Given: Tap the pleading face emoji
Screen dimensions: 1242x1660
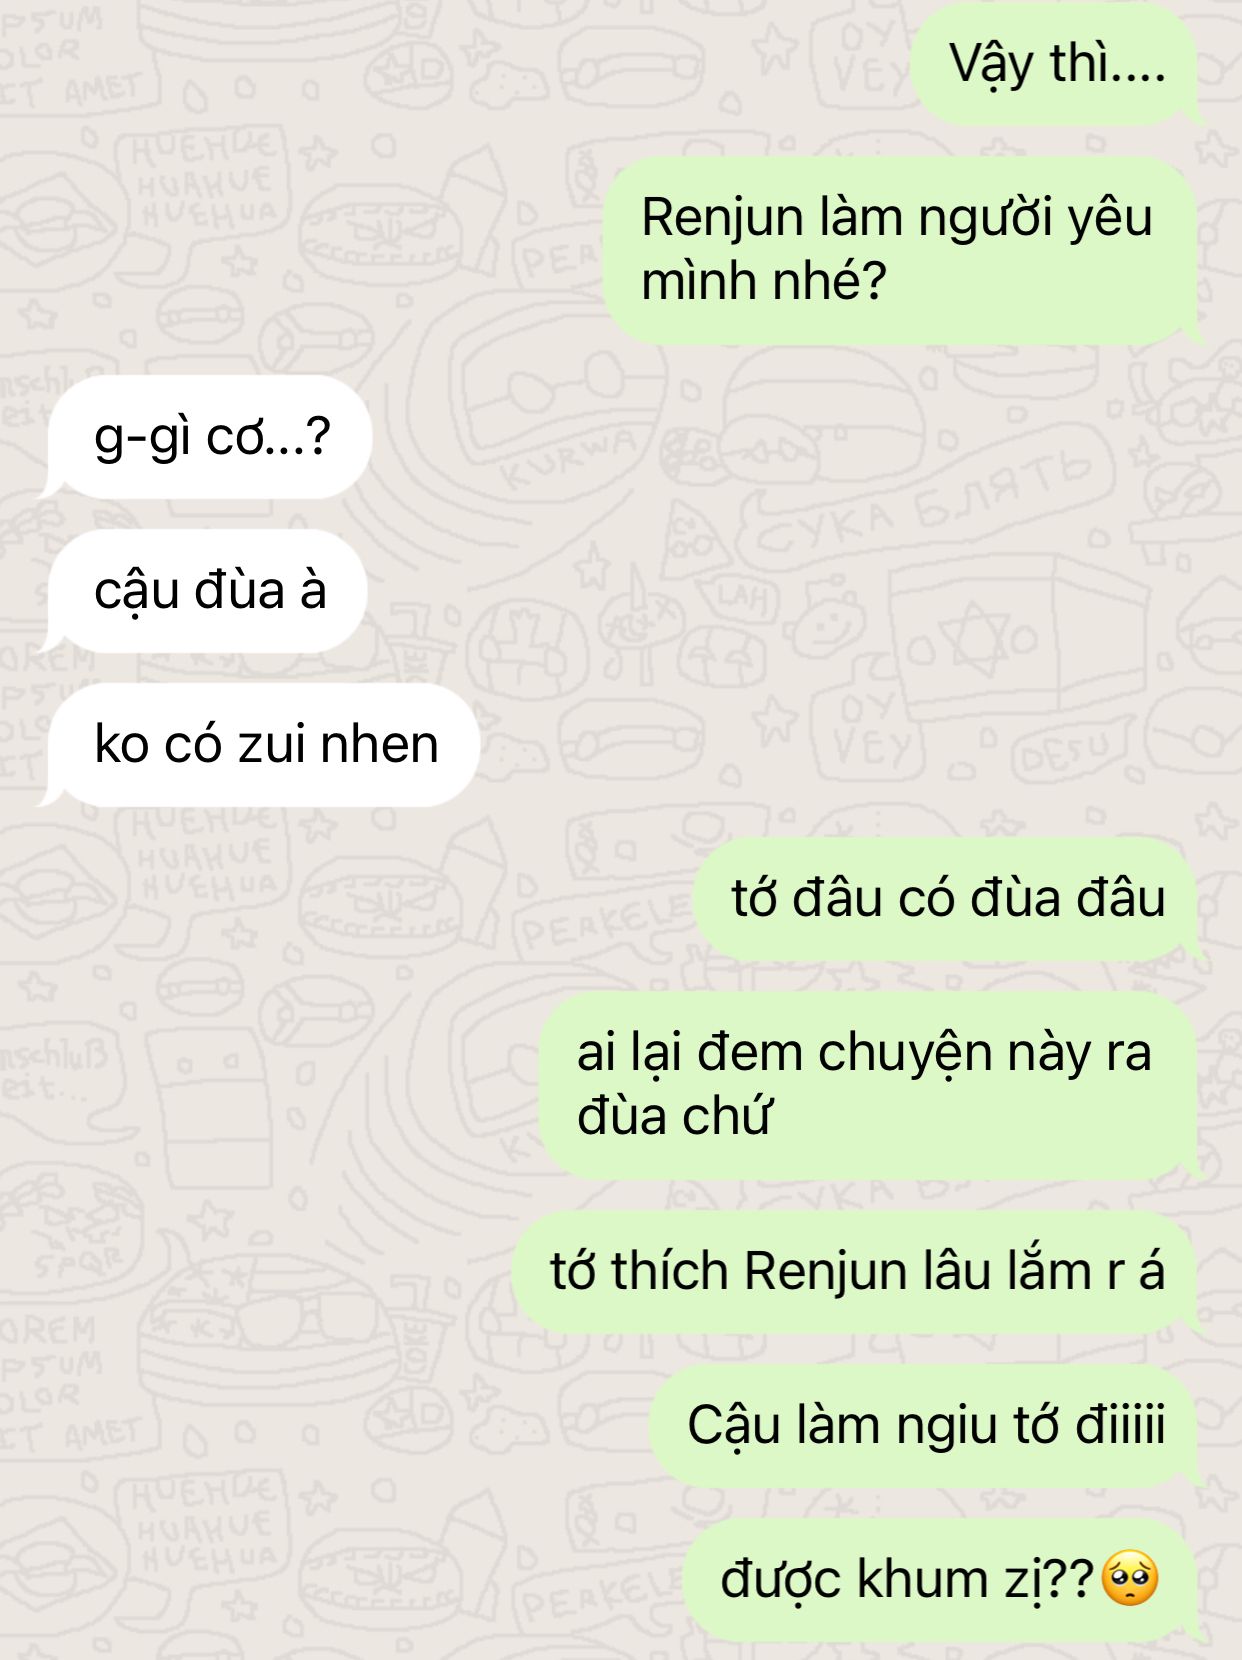Looking at the screenshot, I should point(1129,1579).
